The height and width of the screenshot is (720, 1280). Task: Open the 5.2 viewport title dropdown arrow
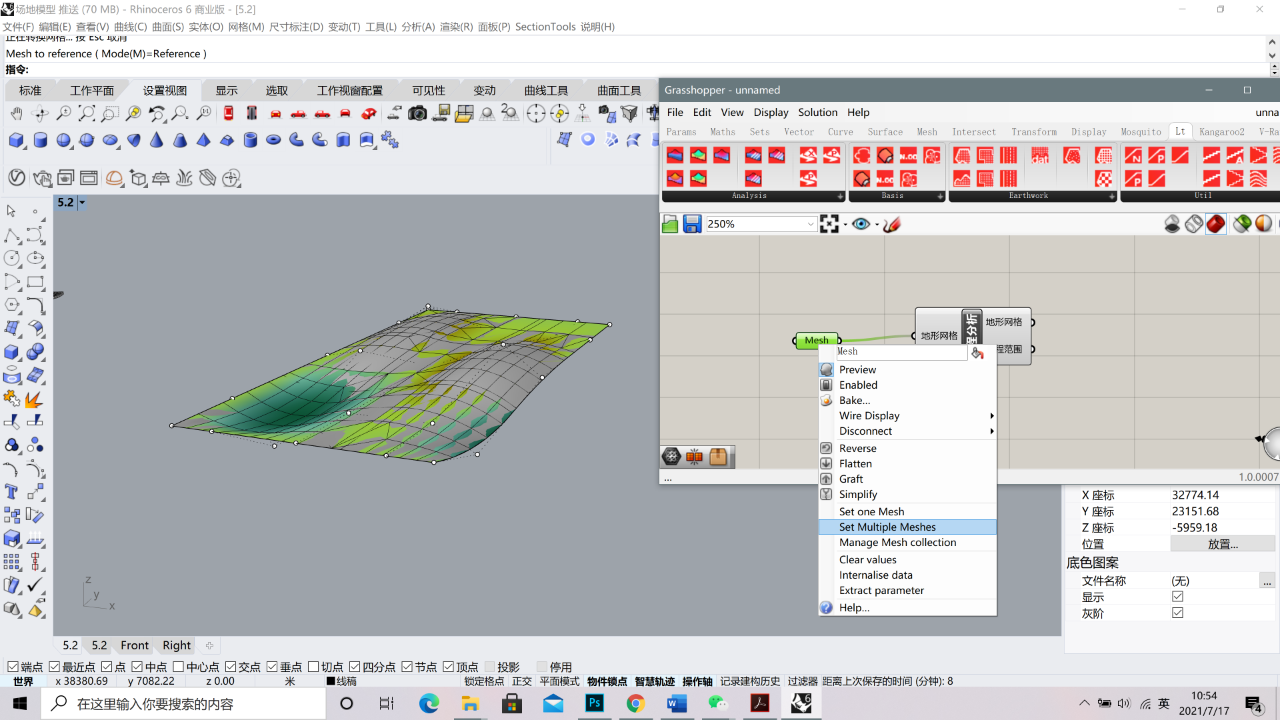pos(82,202)
